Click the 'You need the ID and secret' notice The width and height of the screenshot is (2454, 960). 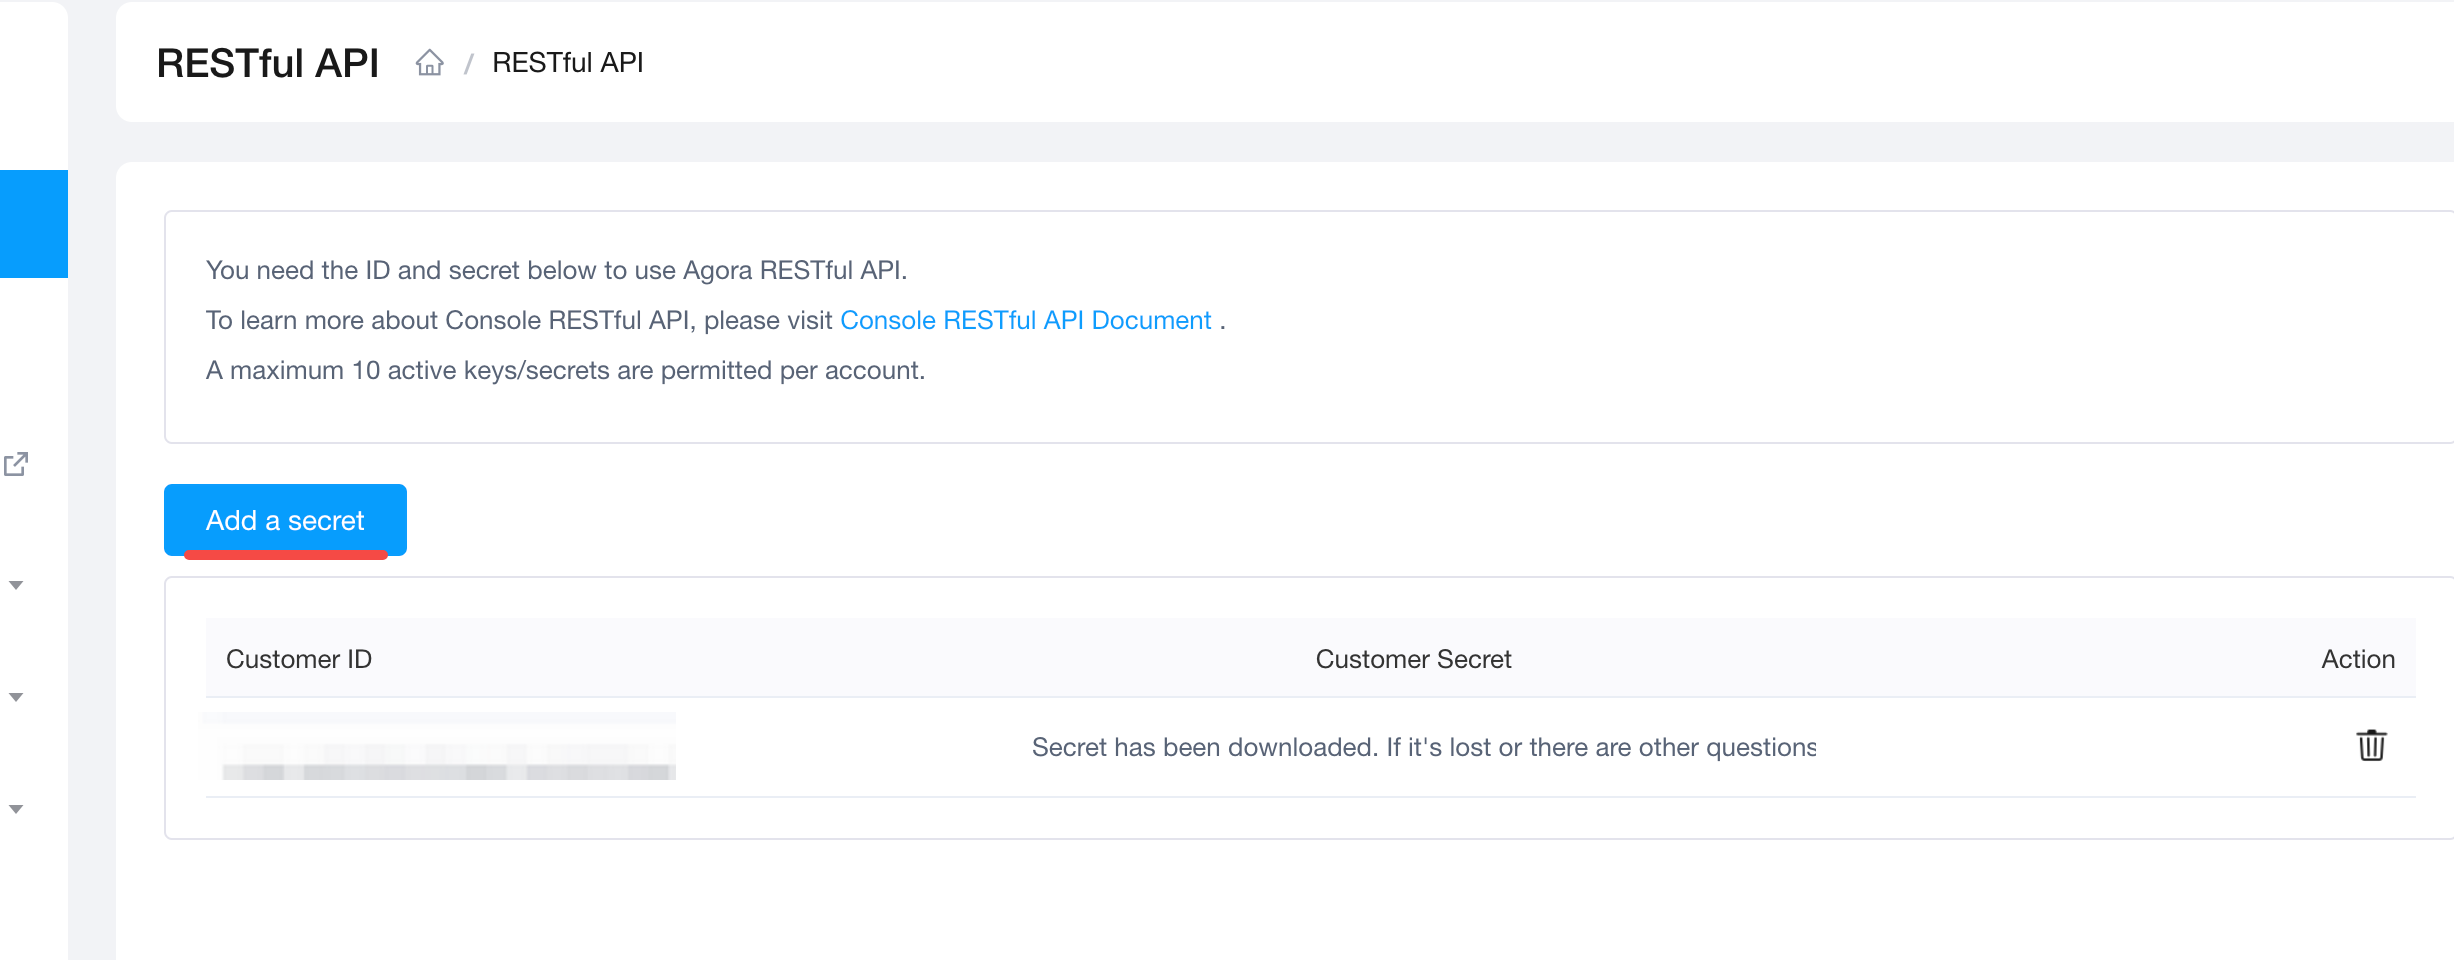click(556, 270)
